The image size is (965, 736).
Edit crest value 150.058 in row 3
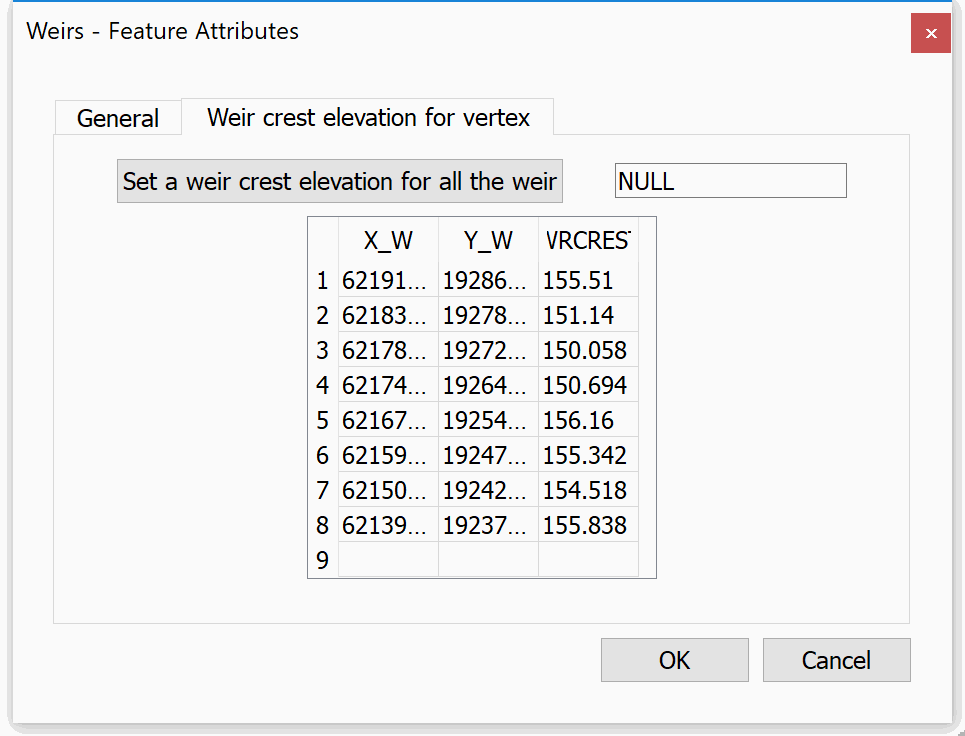(x=588, y=351)
